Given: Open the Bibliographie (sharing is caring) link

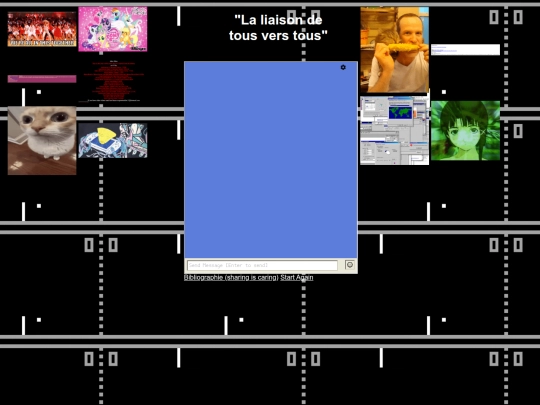Looking at the screenshot, I should [x=231, y=278].
